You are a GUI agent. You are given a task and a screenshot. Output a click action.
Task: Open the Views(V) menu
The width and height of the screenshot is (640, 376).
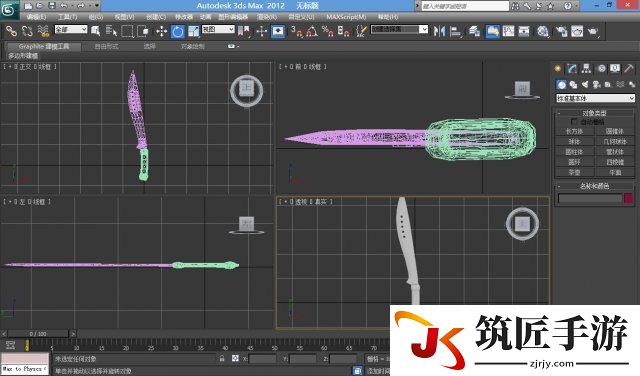pyautogui.click(x=124, y=17)
